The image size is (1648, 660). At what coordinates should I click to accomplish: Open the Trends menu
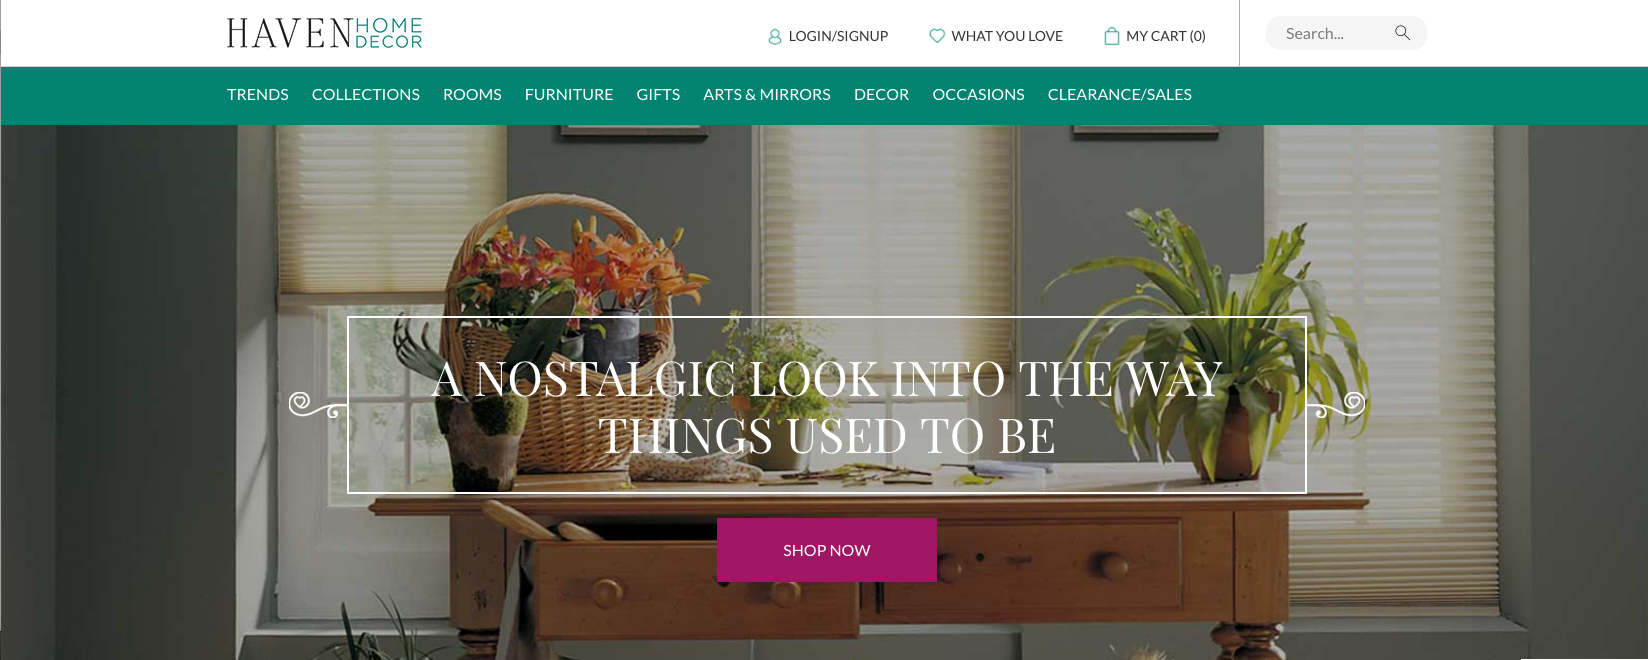tap(258, 94)
